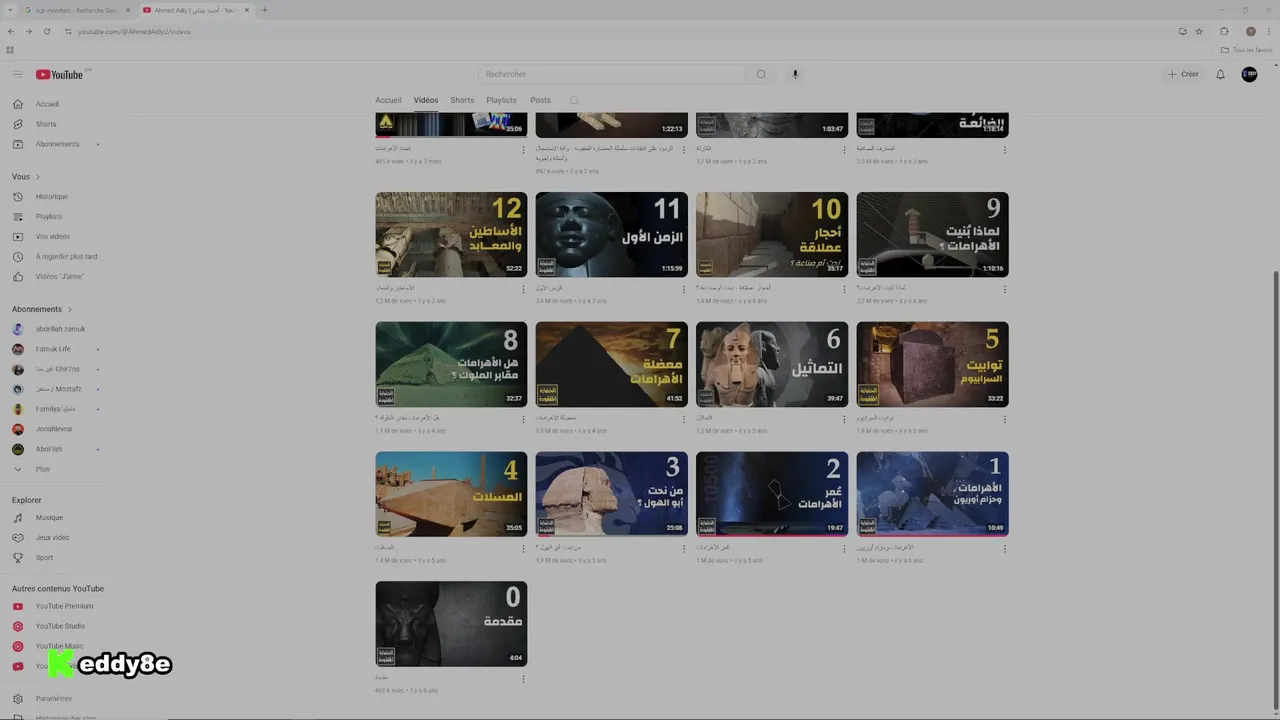Play video 3 thumbnail of the Sphinx
Screen dimensions: 1280x720
pyautogui.click(x=611, y=494)
